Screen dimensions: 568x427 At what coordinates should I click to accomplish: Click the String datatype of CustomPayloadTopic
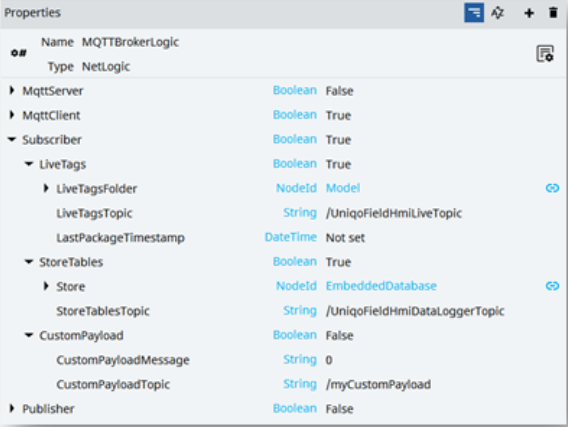[x=300, y=384]
